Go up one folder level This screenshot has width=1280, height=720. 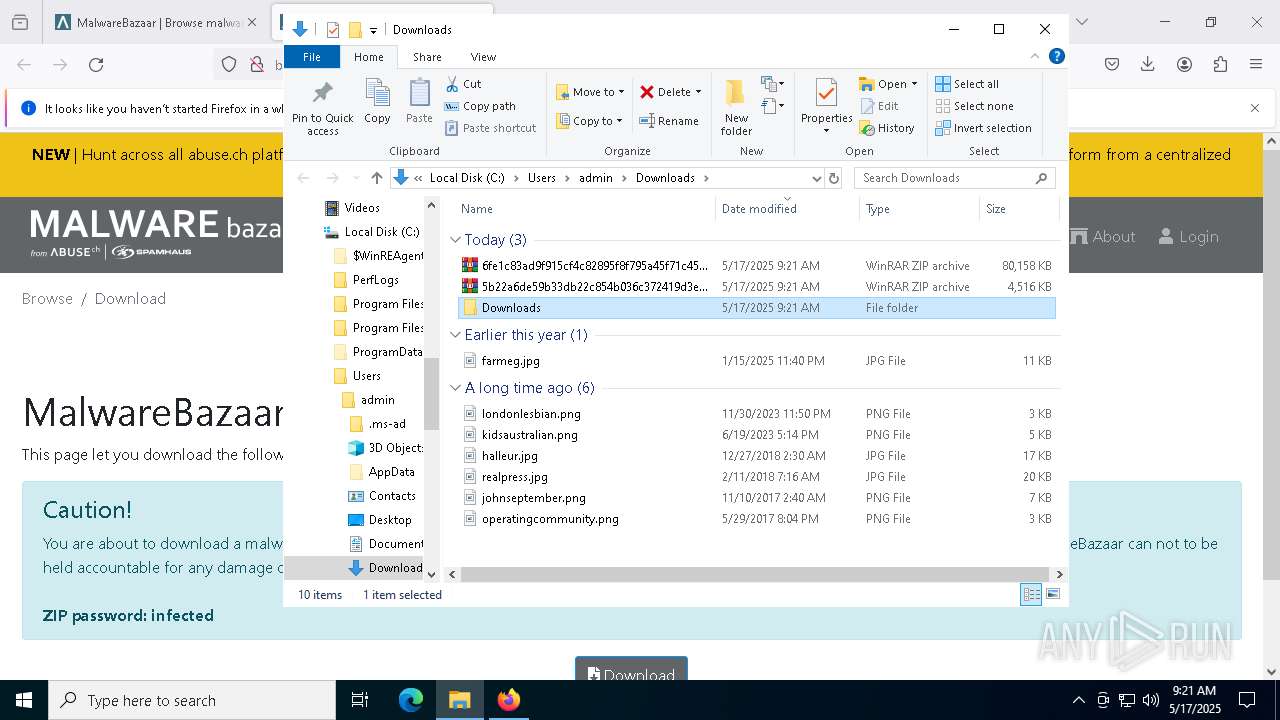coord(377,178)
